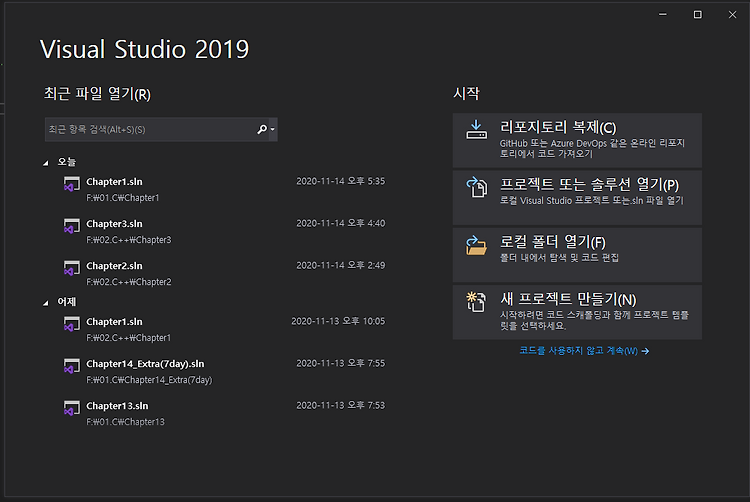Click timestamp 2020-11-13 오후 10:05
This screenshot has width=750, height=502.
tap(338, 321)
